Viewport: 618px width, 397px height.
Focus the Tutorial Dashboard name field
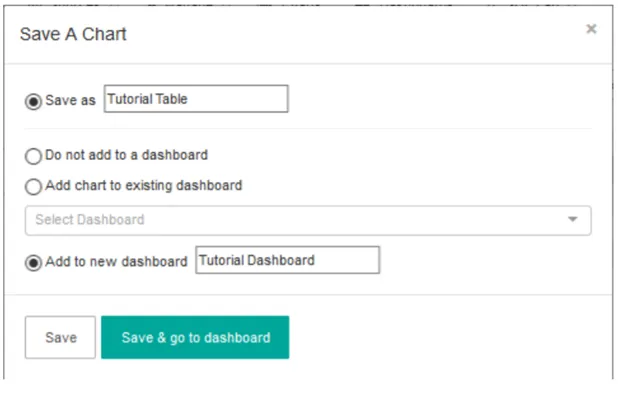(287, 260)
